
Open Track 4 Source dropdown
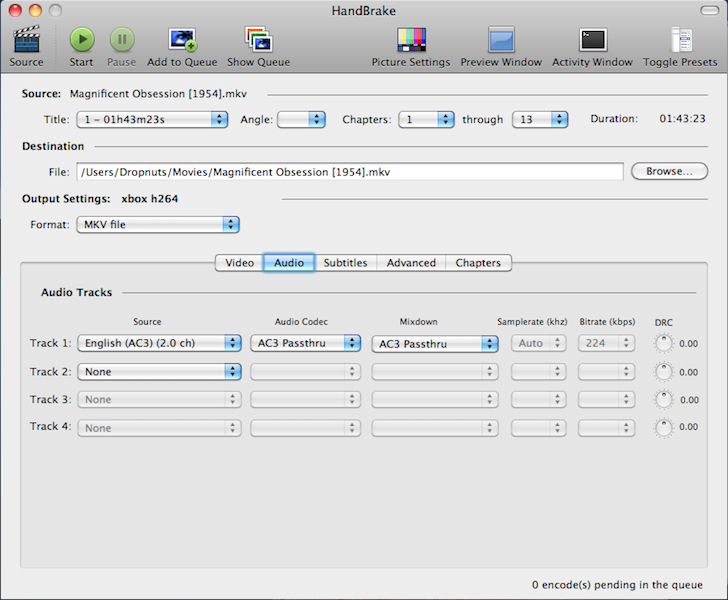[159, 428]
